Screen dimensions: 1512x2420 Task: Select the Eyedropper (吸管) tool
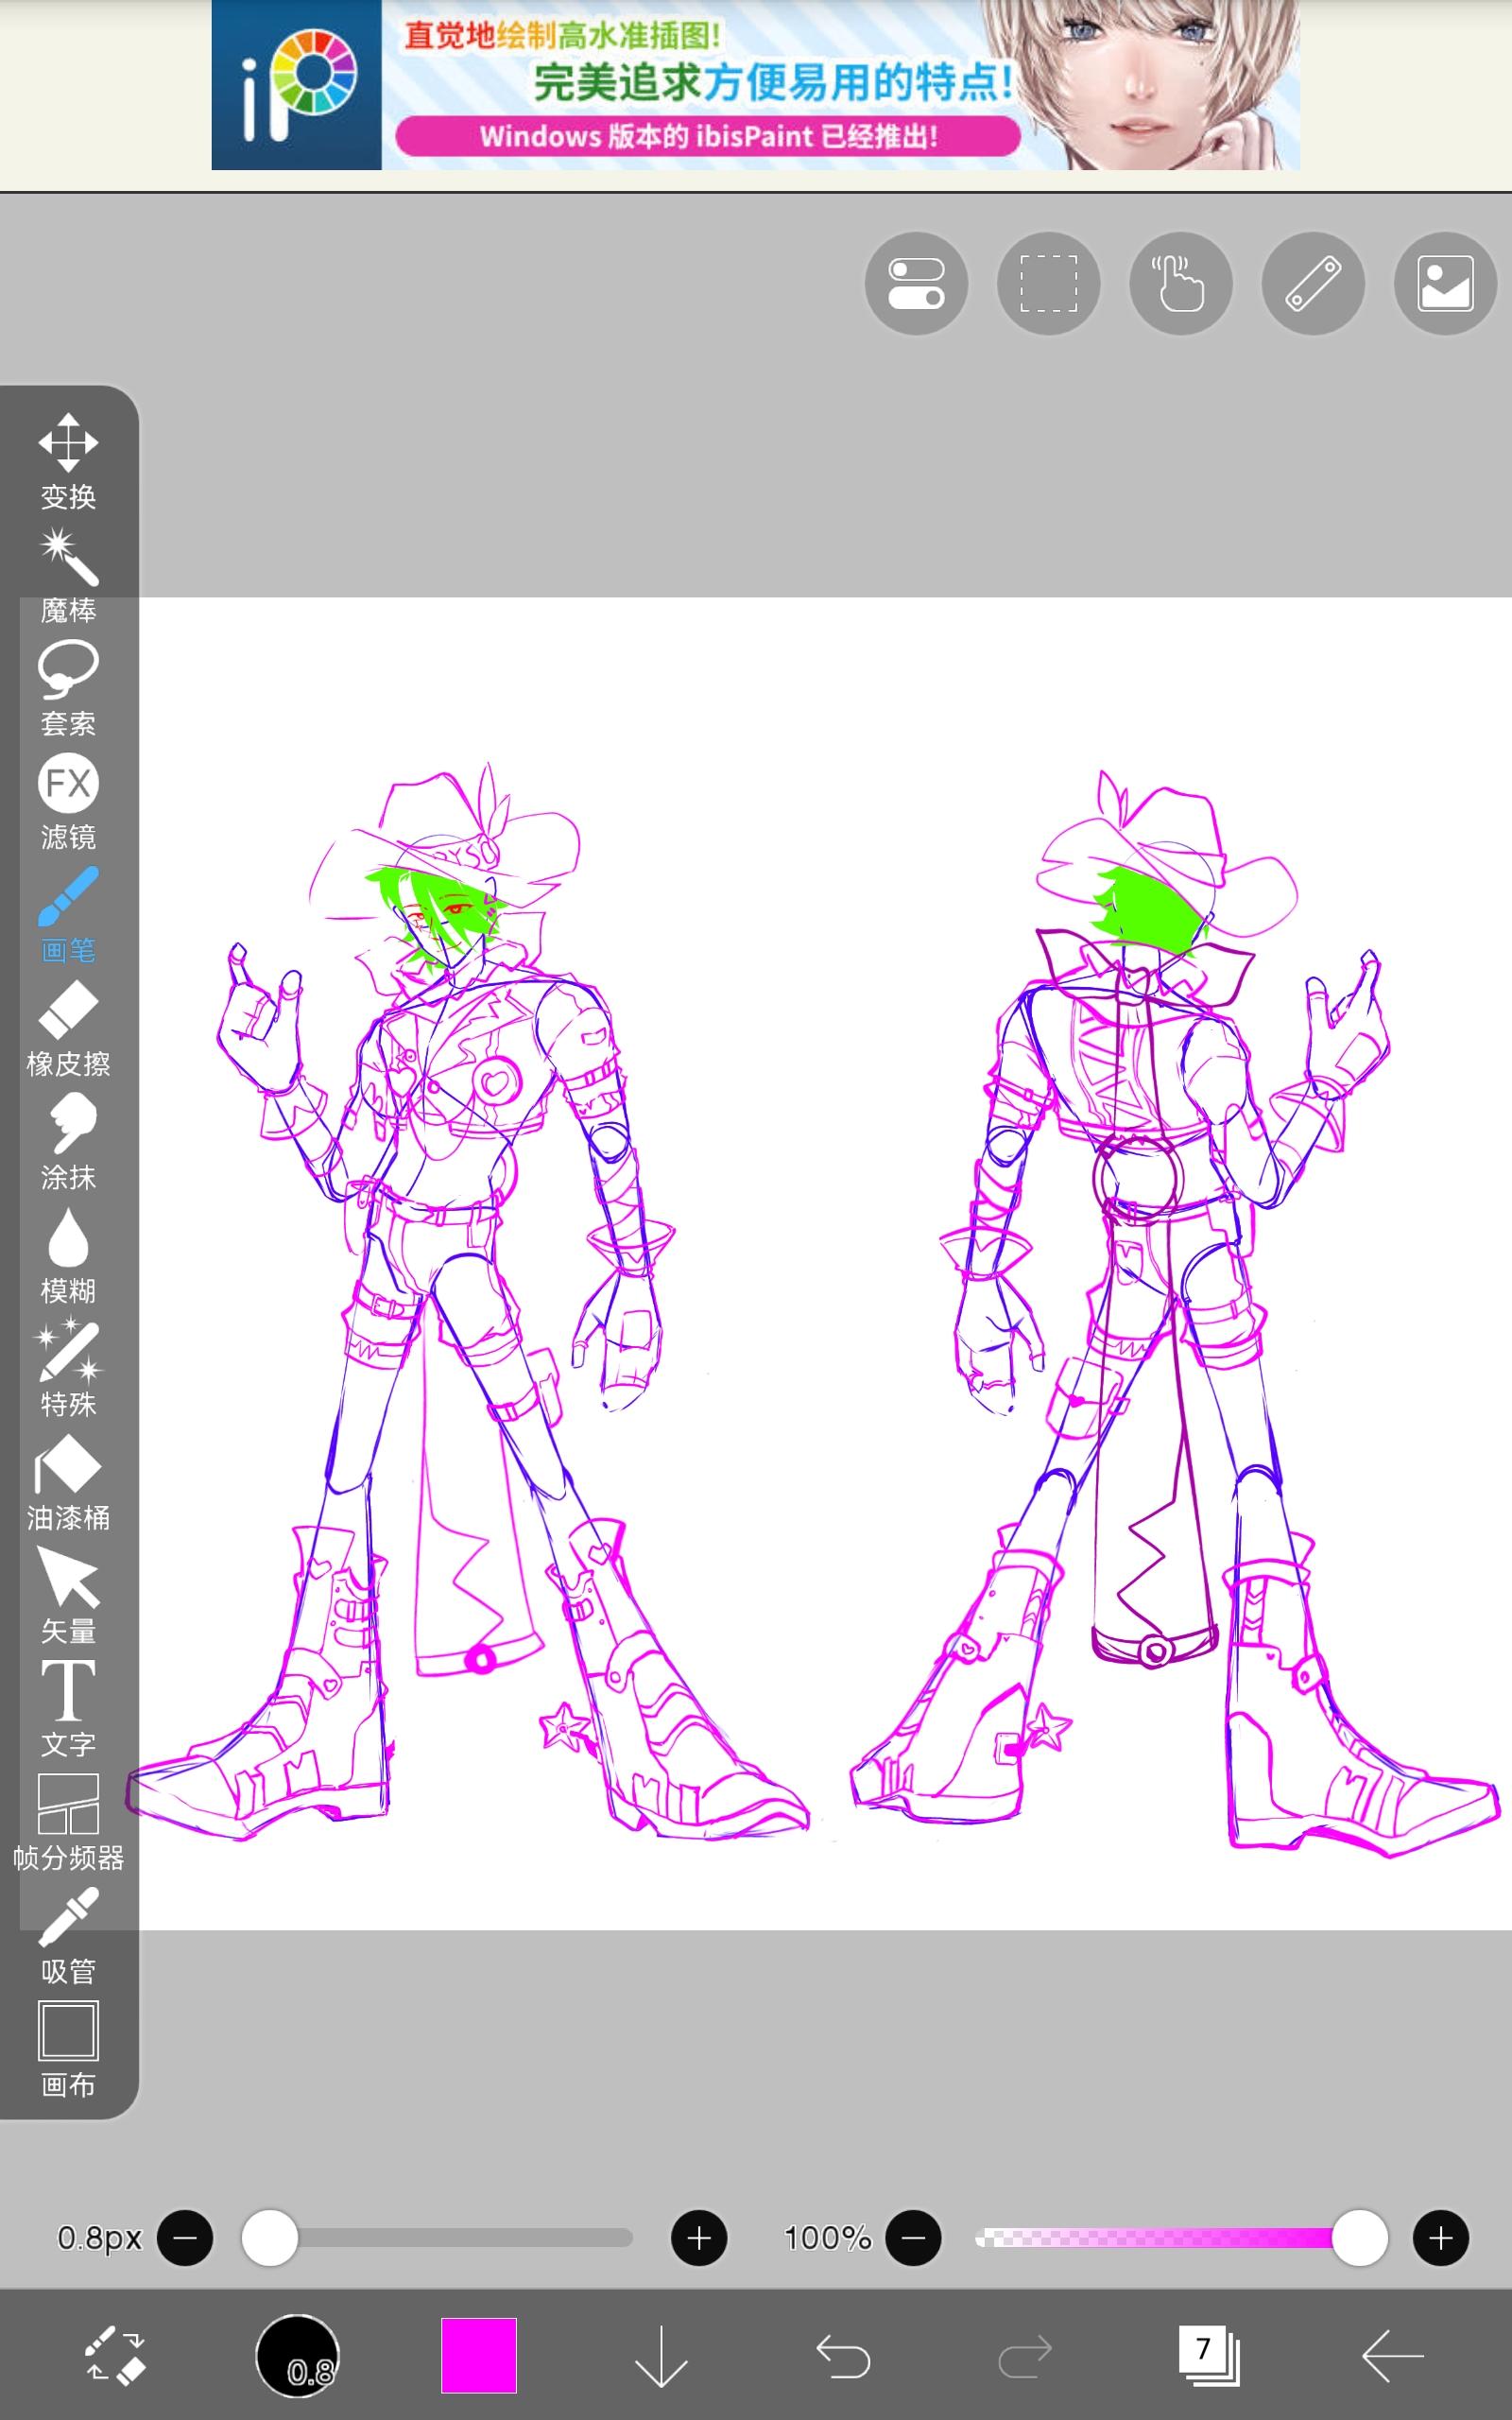tap(68, 1936)
